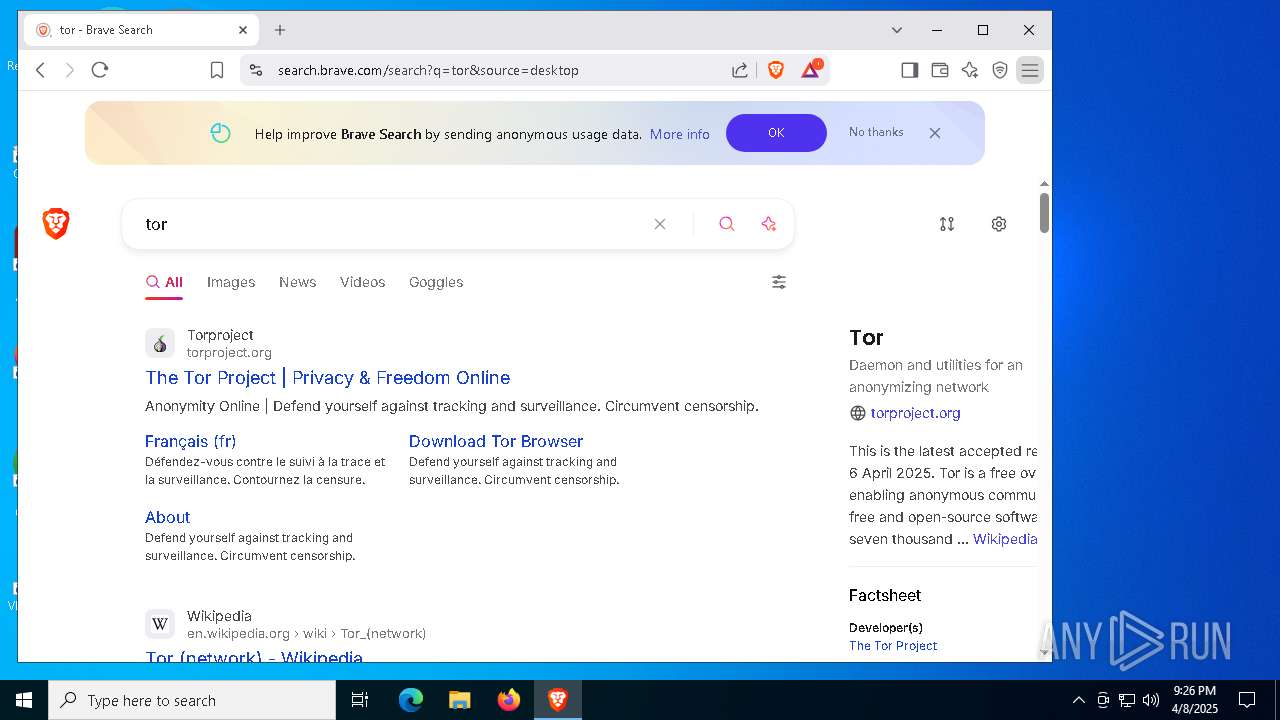Dismiss the usage data banner

935,133
